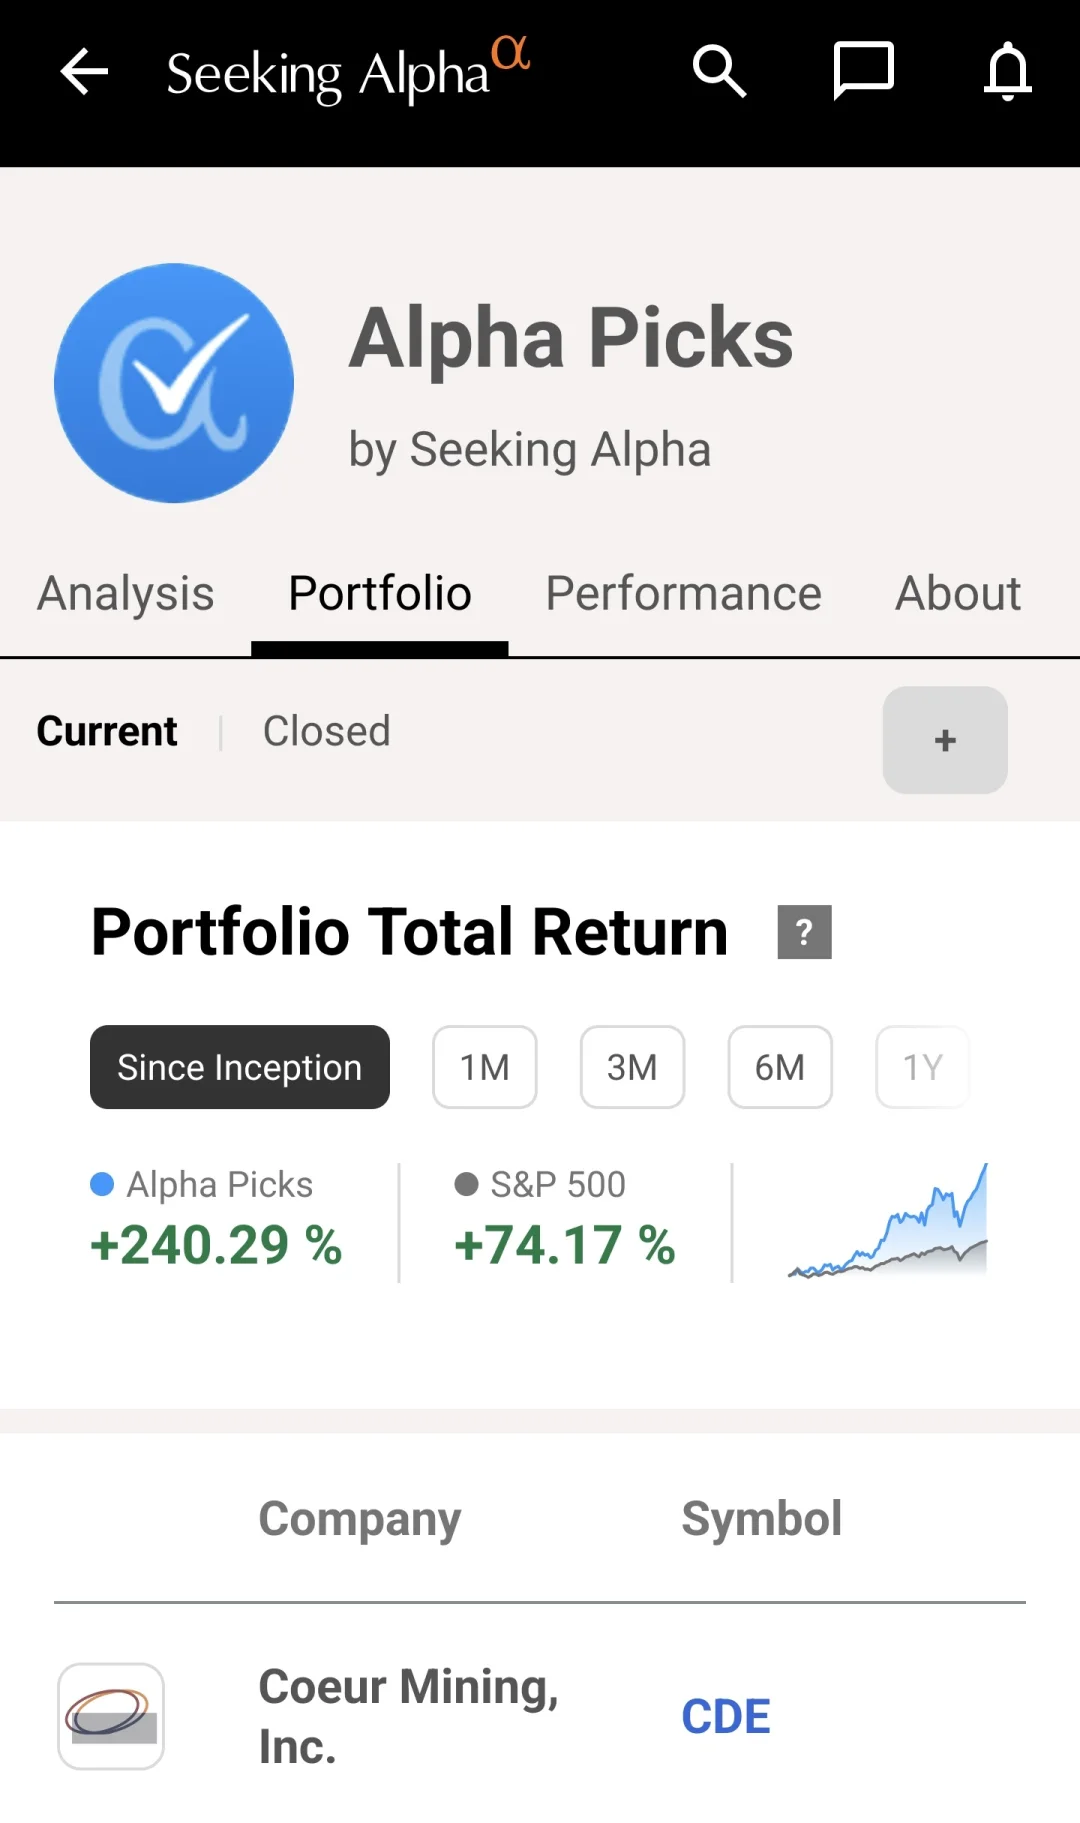Viewport: 1080px width, 1823px height.
Task: Select the 6M time range
Action: (780, 1067)
